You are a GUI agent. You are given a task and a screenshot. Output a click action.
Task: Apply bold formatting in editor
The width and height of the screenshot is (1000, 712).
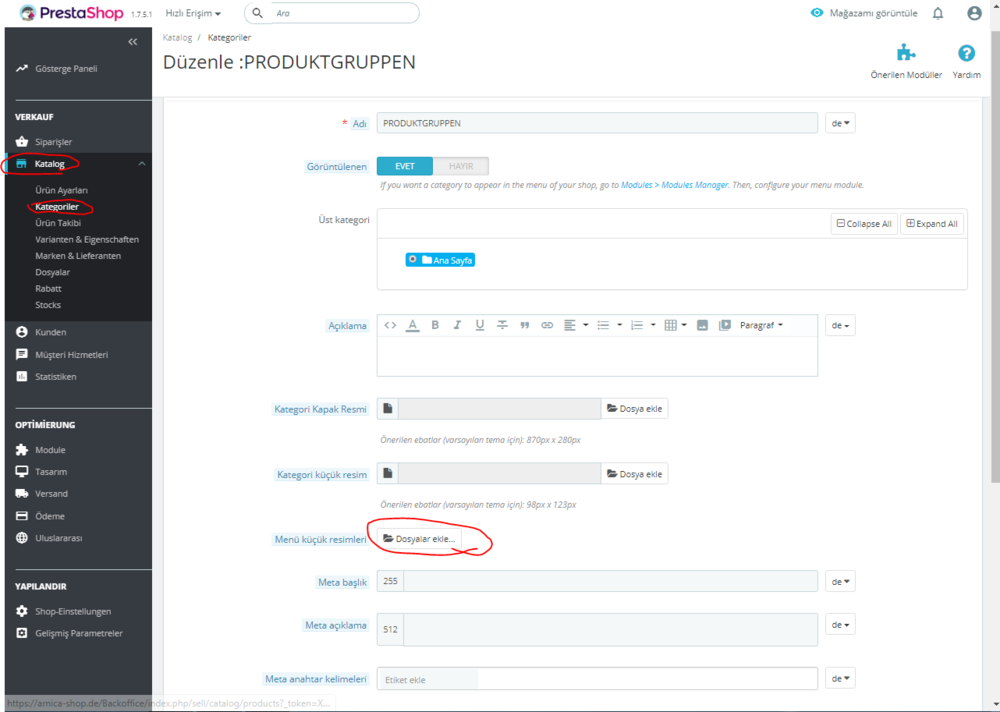click(435, 325)
